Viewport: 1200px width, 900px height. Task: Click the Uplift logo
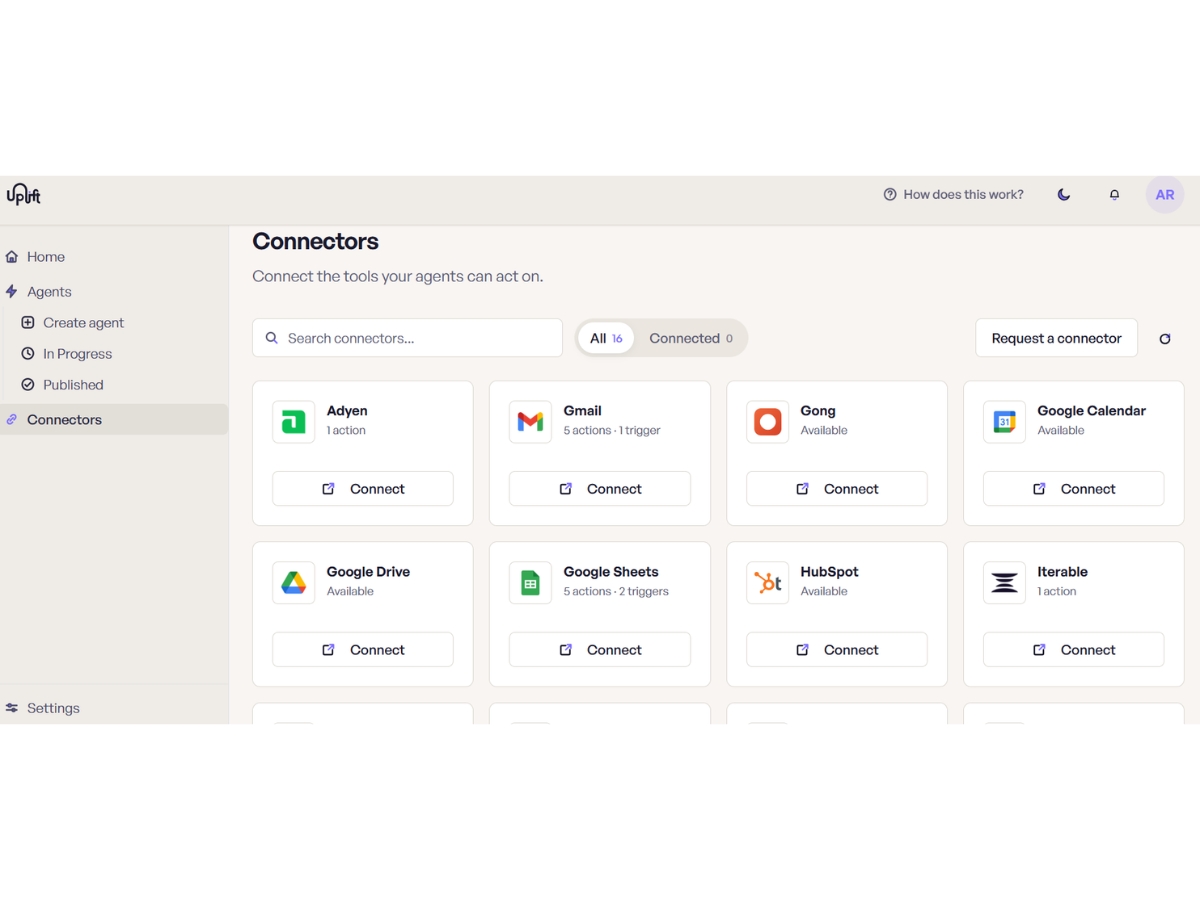coord(24,194)
